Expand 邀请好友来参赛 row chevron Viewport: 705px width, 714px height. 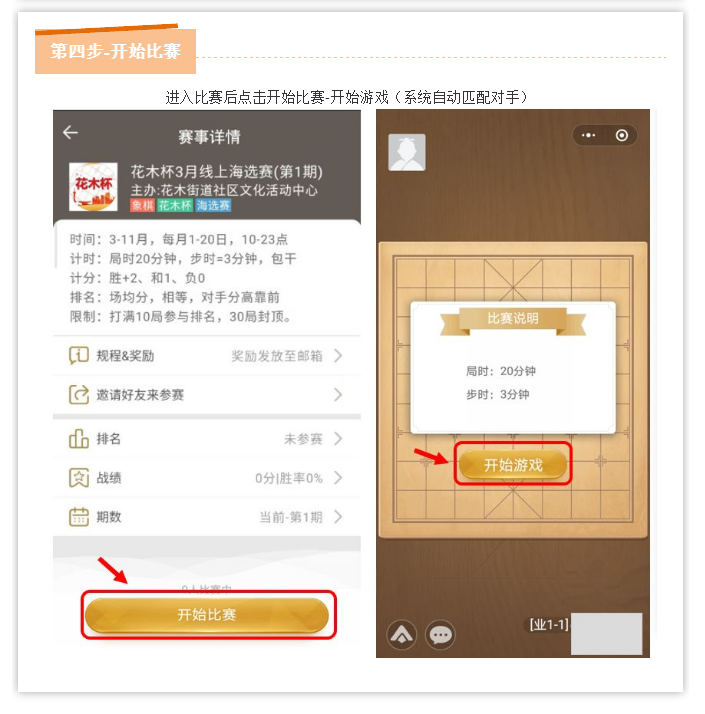click(338, 395)
